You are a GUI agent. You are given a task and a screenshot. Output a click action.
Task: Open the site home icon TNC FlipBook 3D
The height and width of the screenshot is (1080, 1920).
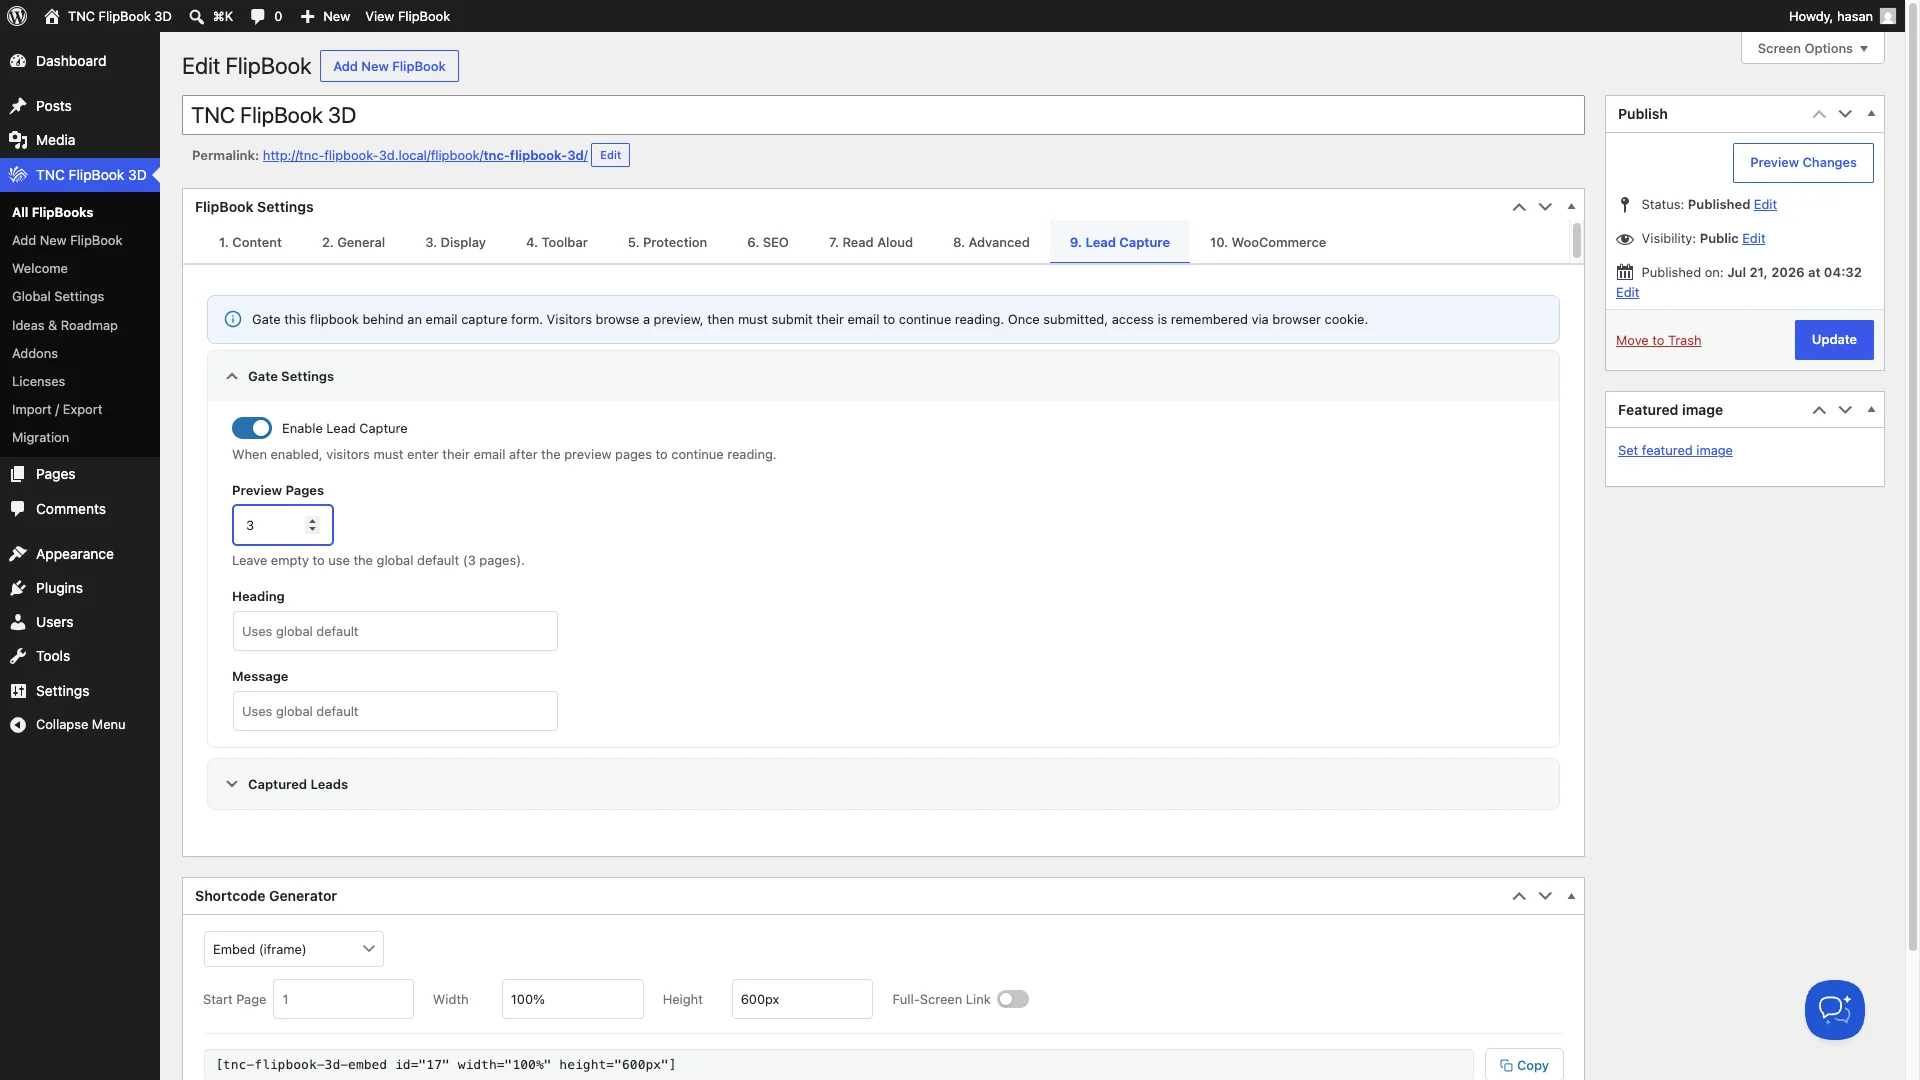(52, 16)
